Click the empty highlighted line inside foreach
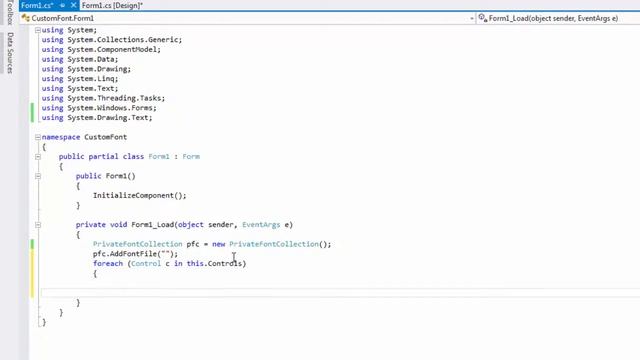 coord(340,293)
